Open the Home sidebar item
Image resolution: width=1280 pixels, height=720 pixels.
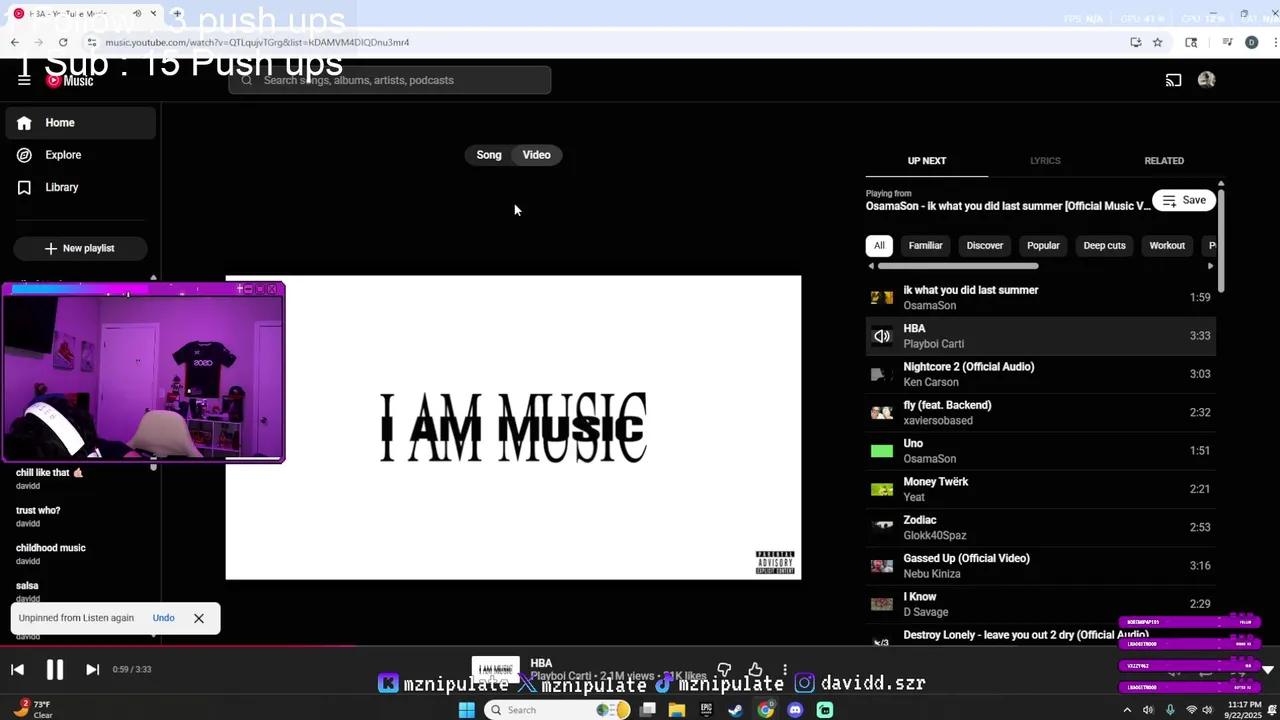coord(80,123)
